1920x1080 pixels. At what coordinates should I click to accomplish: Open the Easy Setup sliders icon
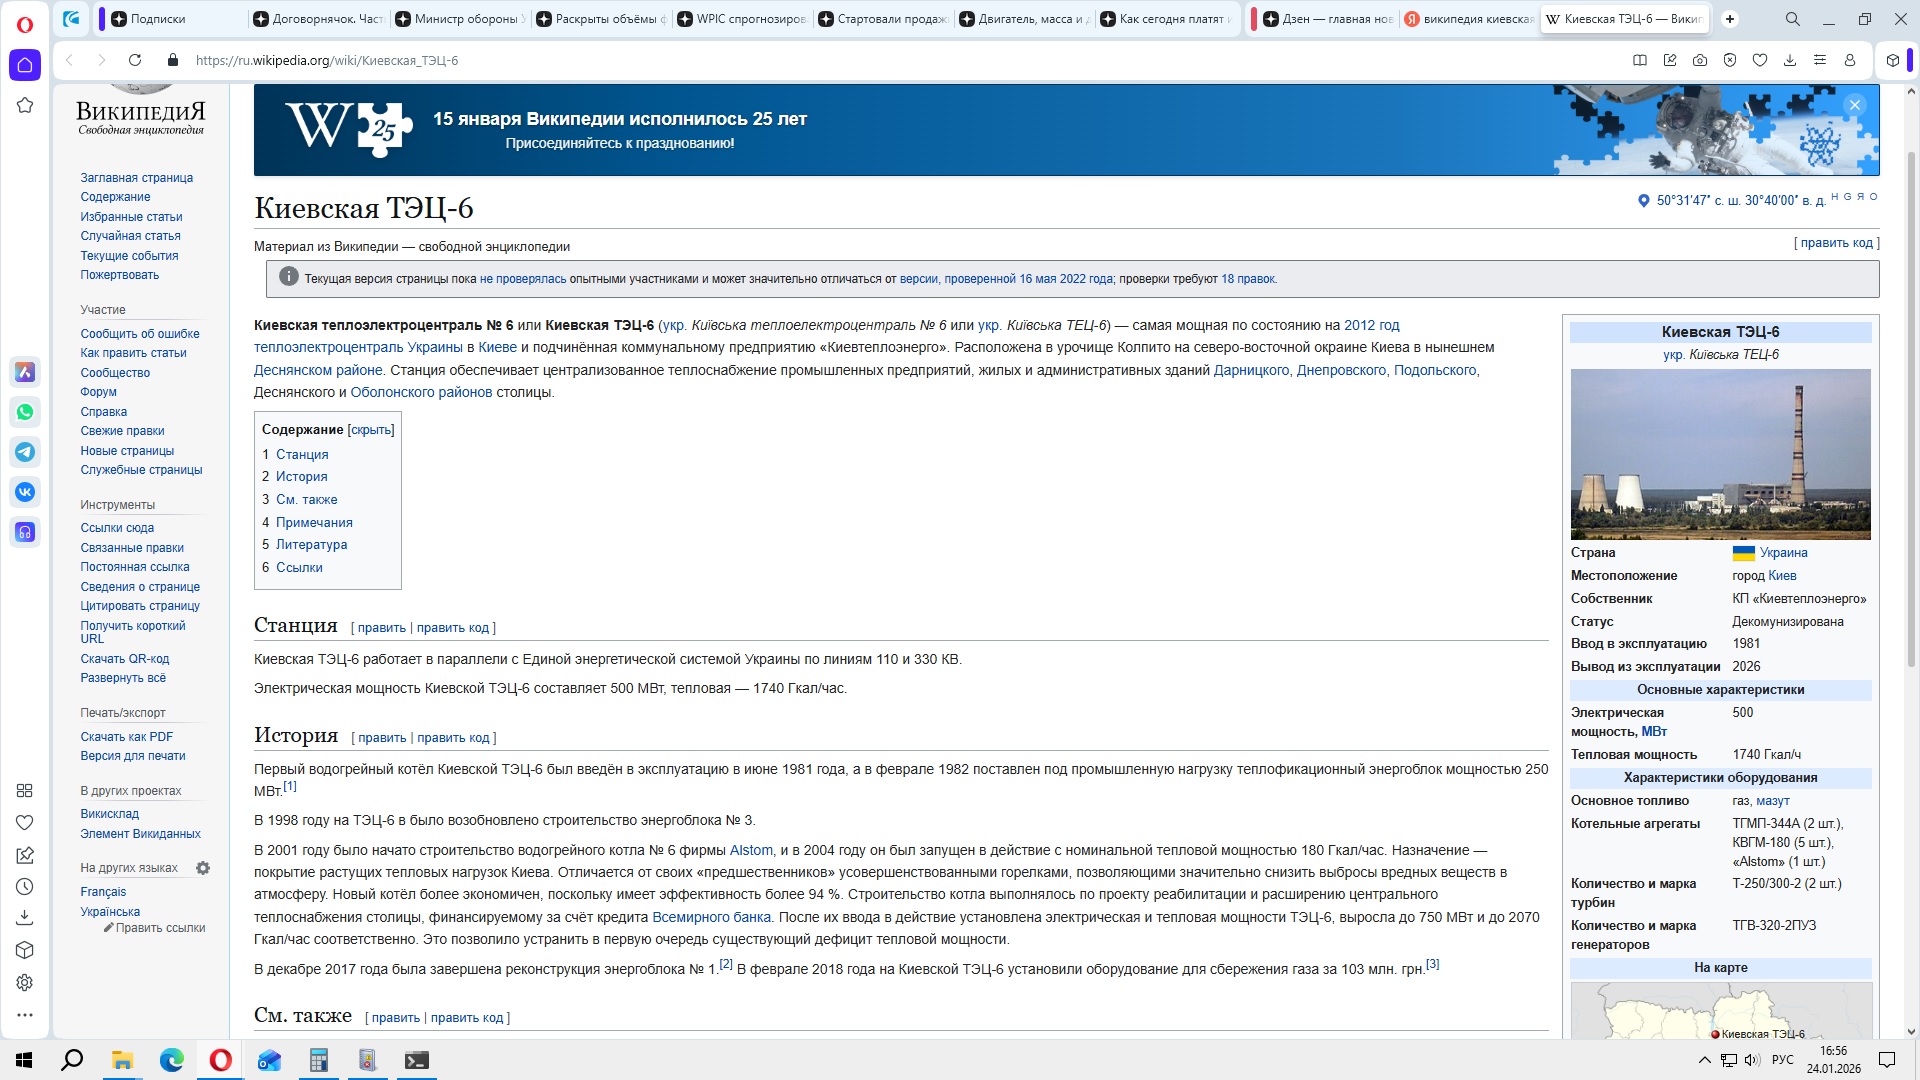1820,60
